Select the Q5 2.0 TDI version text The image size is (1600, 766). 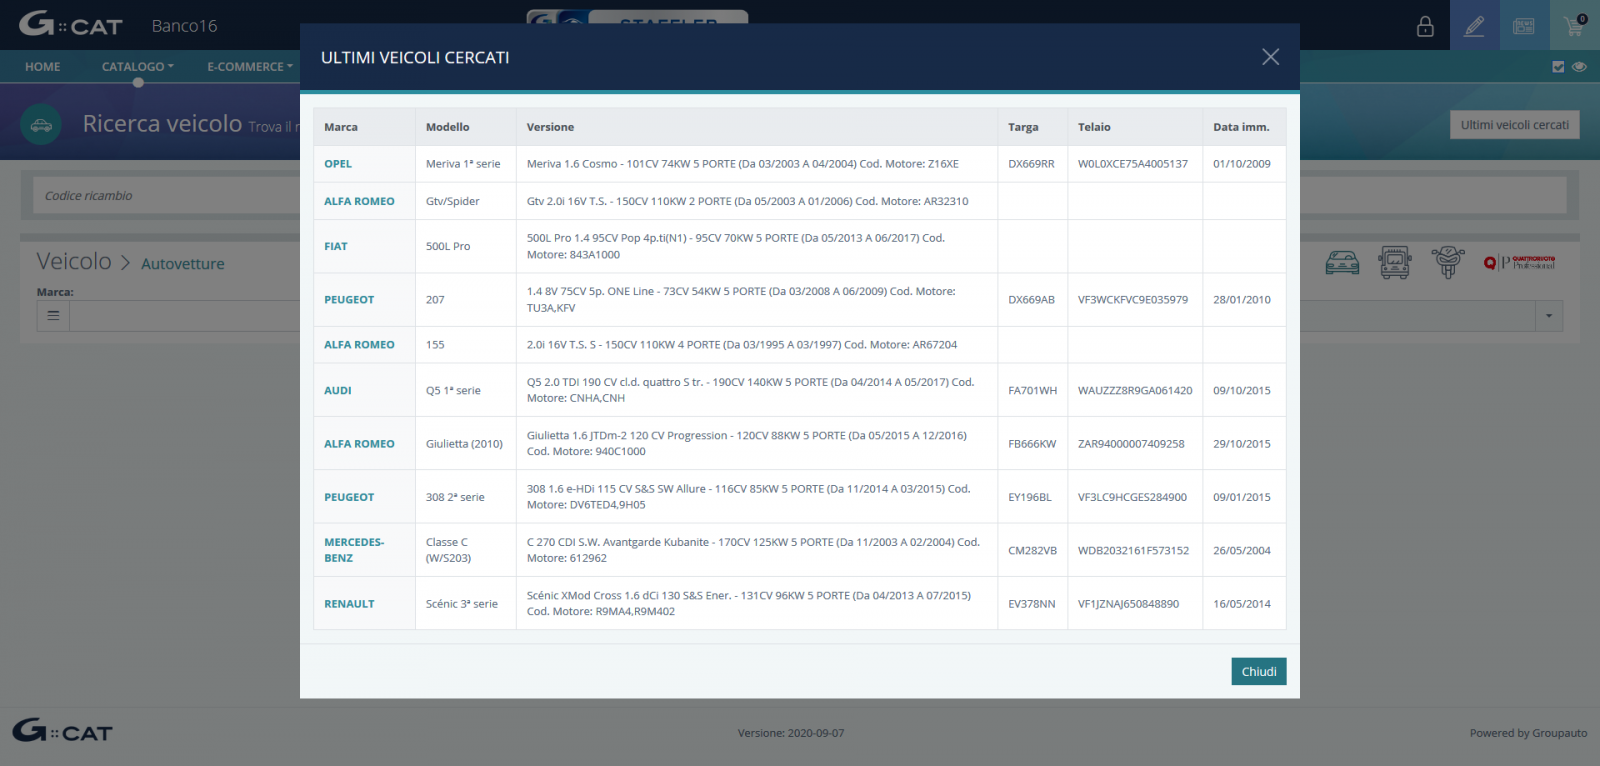click(751, 390)
